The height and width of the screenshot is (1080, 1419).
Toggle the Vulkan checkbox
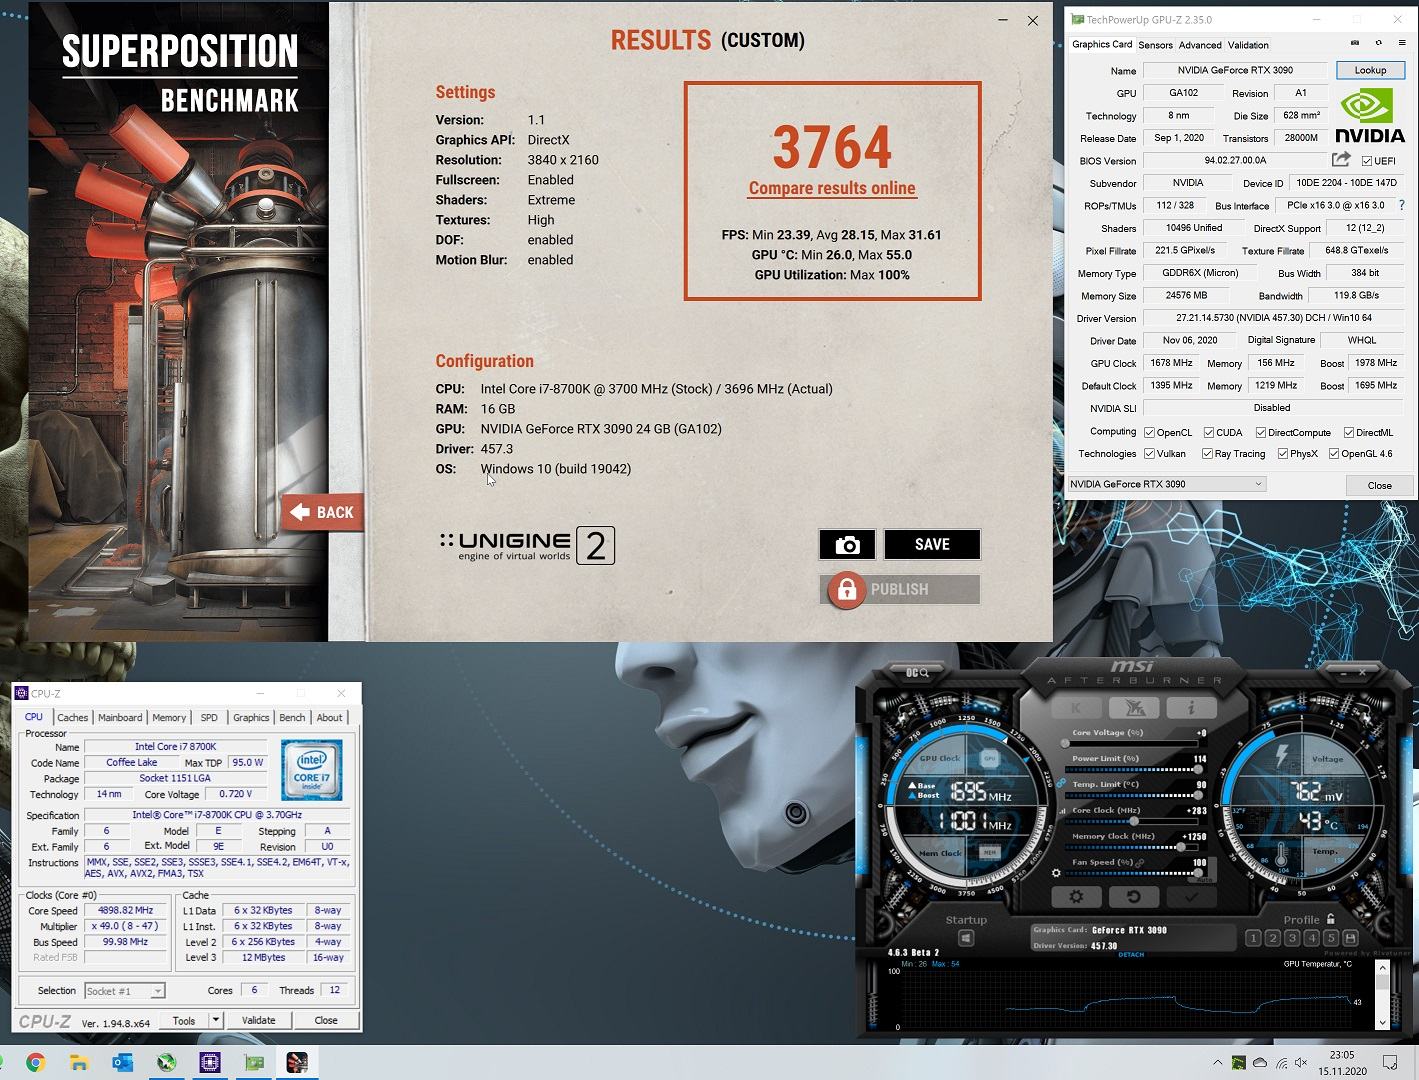(x=1149, y=454)
